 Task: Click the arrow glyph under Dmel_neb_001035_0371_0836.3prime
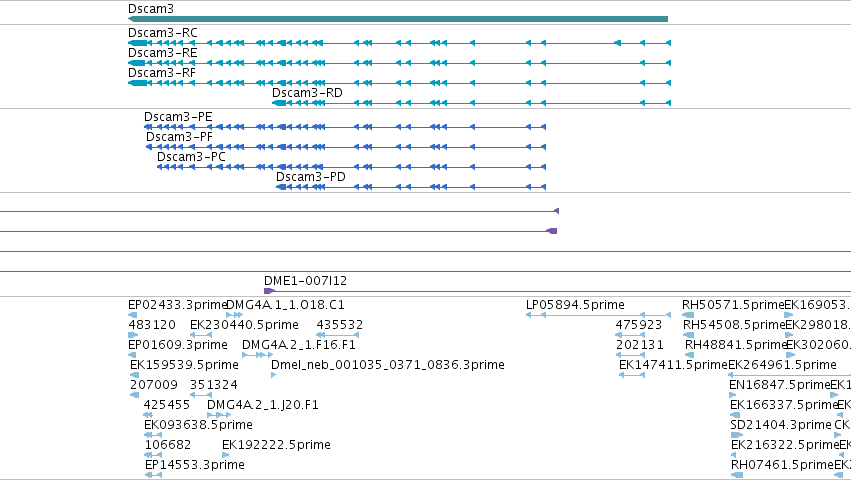(274, 375)
